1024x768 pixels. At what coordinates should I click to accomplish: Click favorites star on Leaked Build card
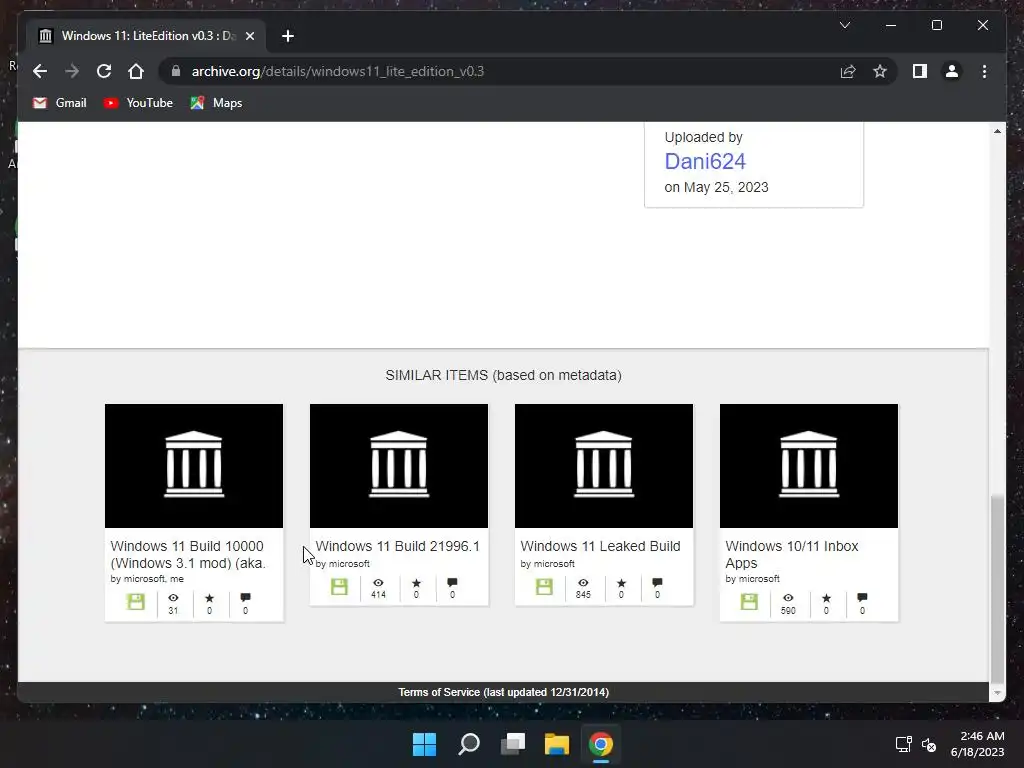click(x=621, y=583)
